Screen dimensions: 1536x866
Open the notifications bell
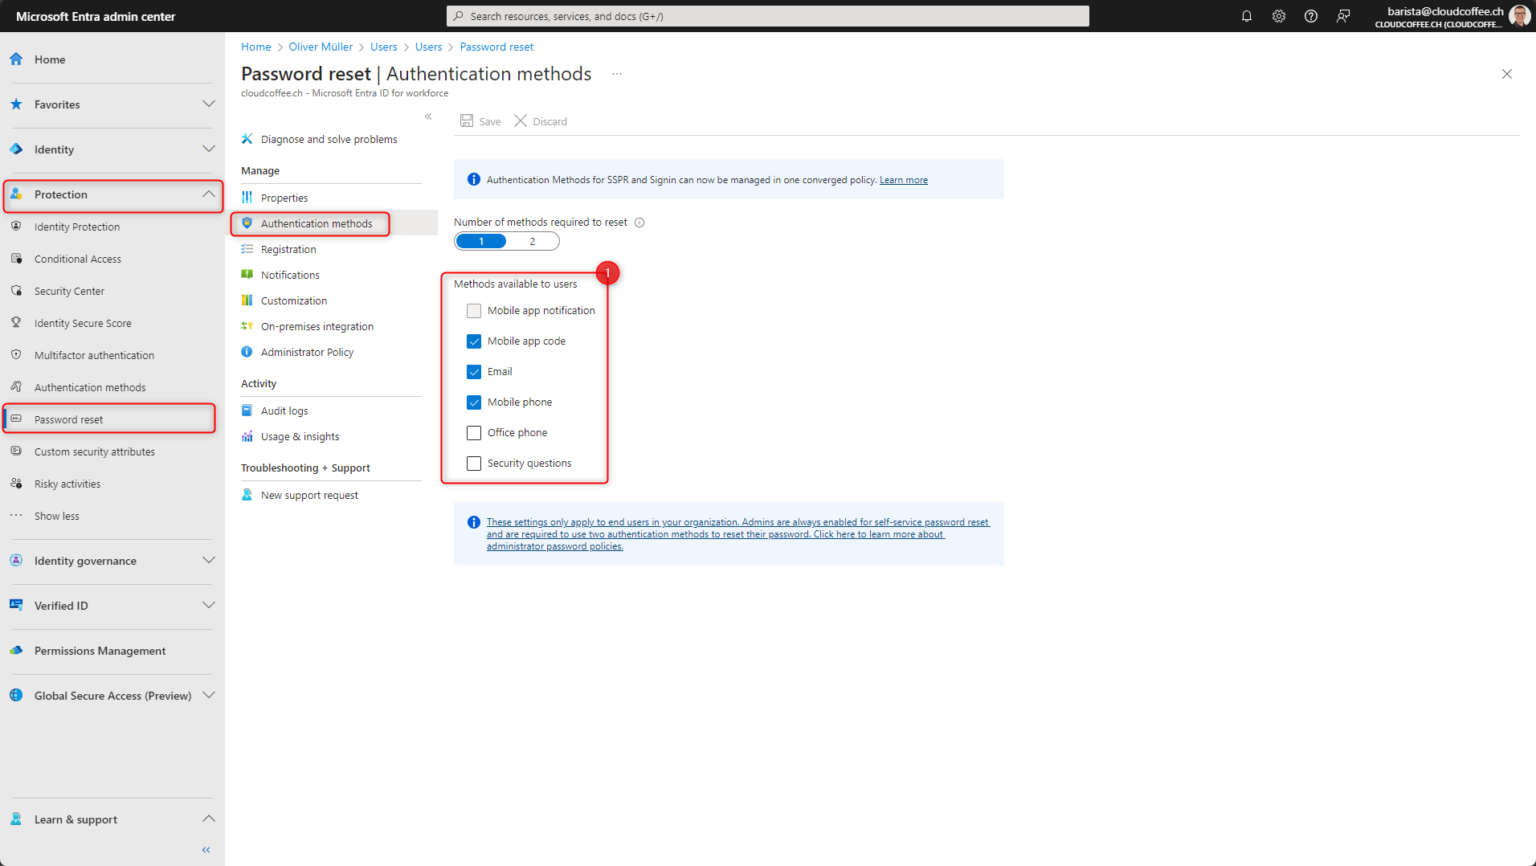coord(1246,15)
